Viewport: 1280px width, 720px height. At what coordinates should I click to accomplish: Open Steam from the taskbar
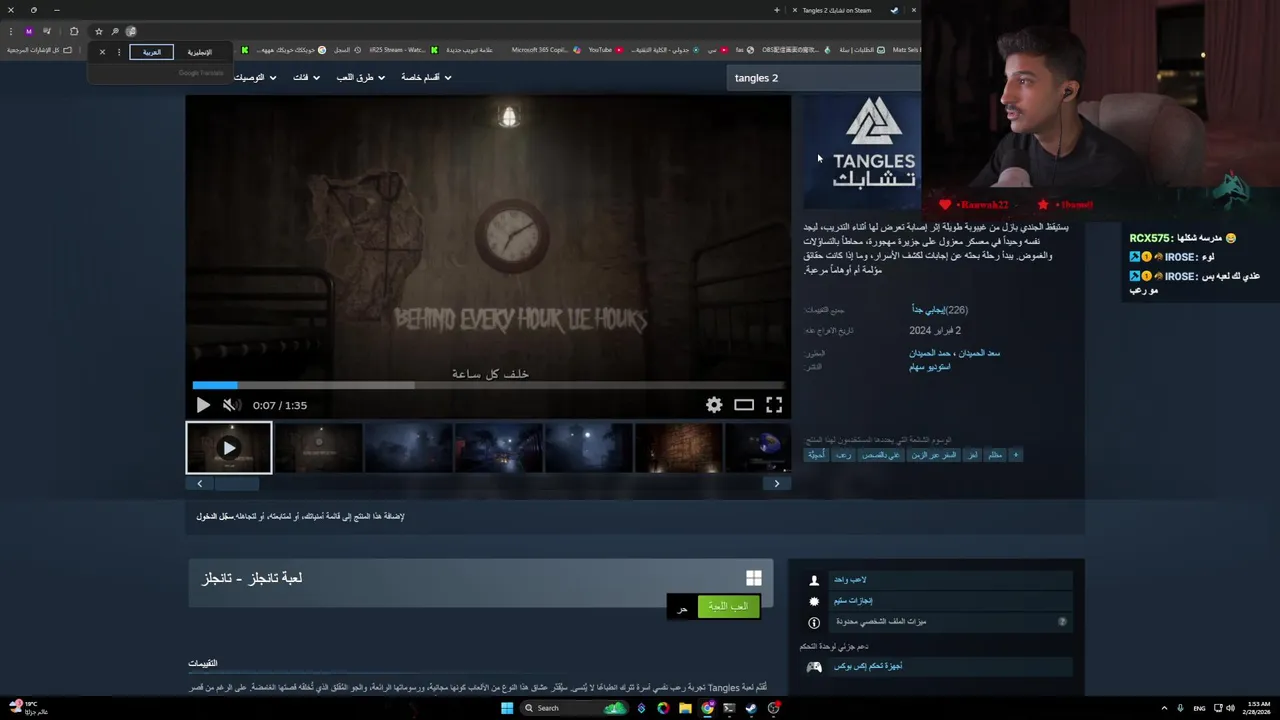pos(751,708)
